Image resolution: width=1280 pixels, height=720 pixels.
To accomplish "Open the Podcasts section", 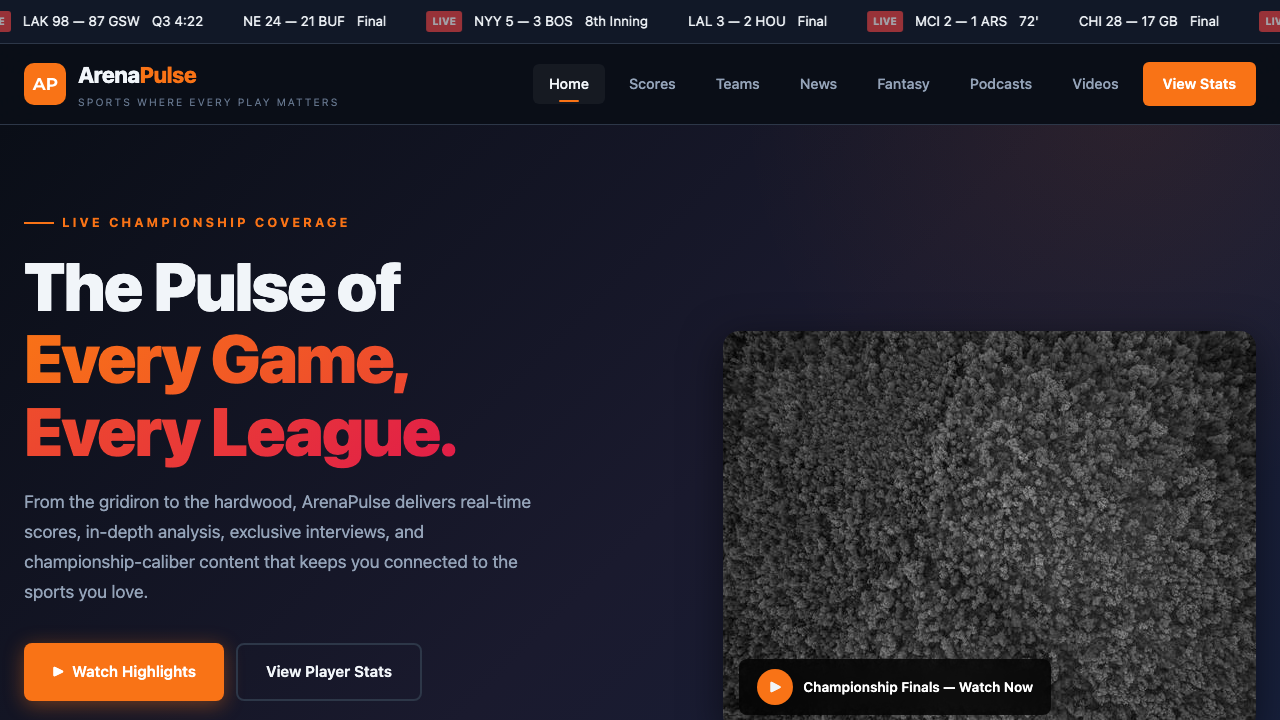I will click(x=1001, y=84).
